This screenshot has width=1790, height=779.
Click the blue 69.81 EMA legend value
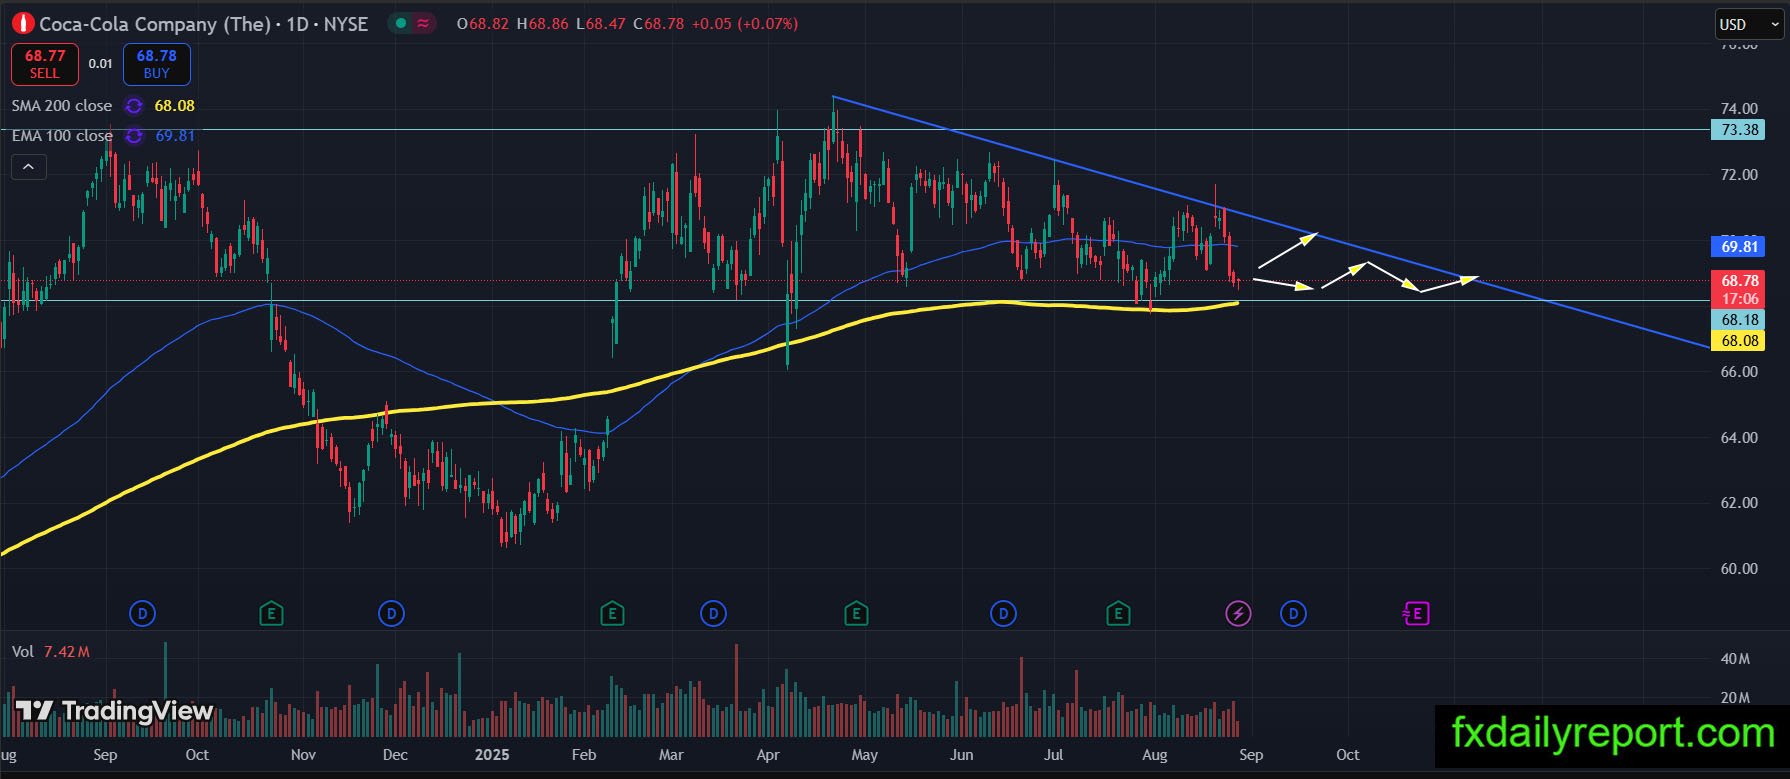pos(176,136)
